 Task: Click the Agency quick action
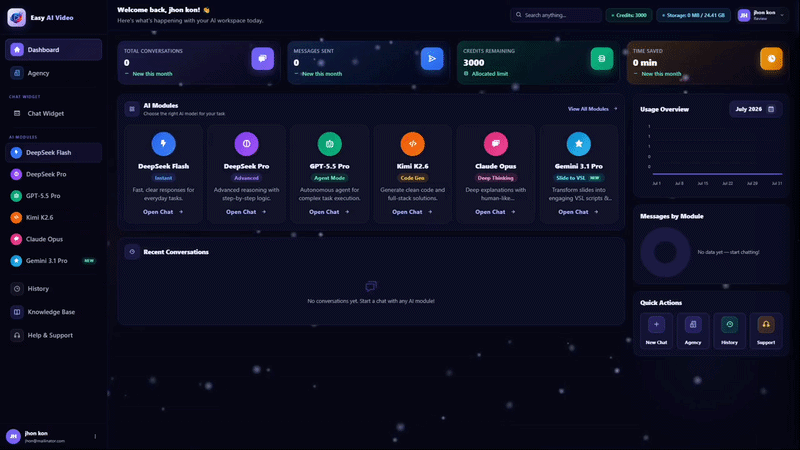pyautogui.click(x=693, y=331)
